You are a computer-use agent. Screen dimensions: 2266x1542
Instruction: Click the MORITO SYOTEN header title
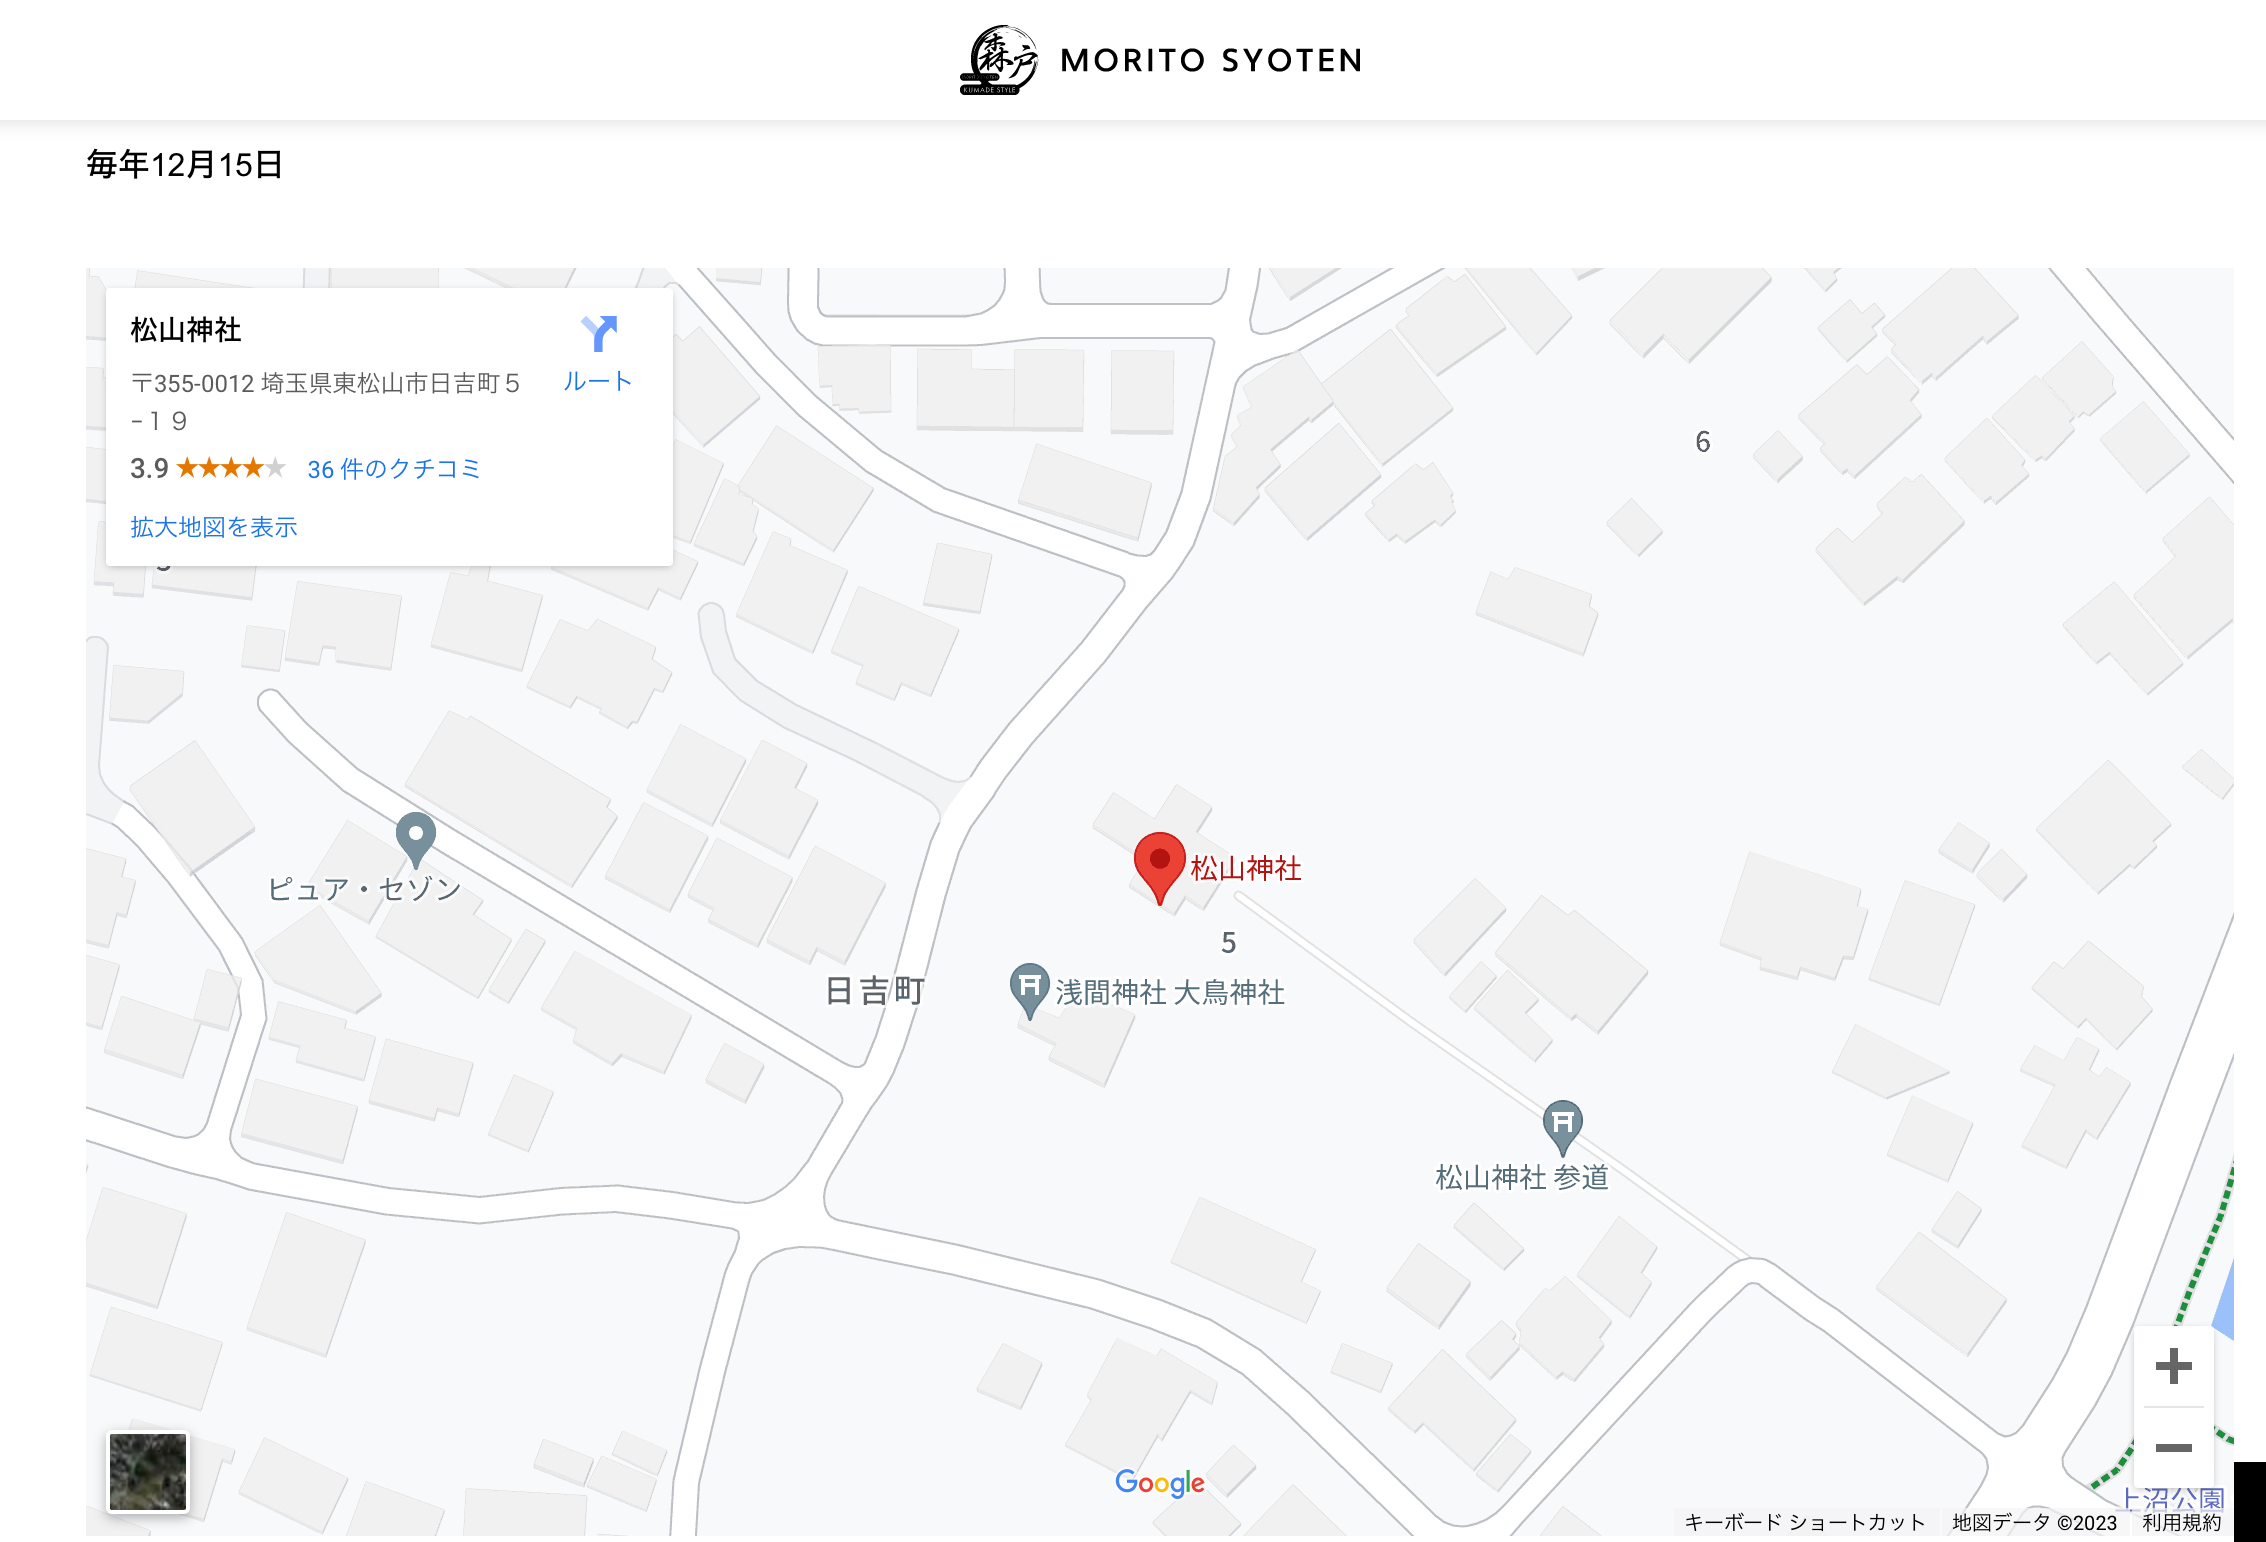tap(1211, 60)
